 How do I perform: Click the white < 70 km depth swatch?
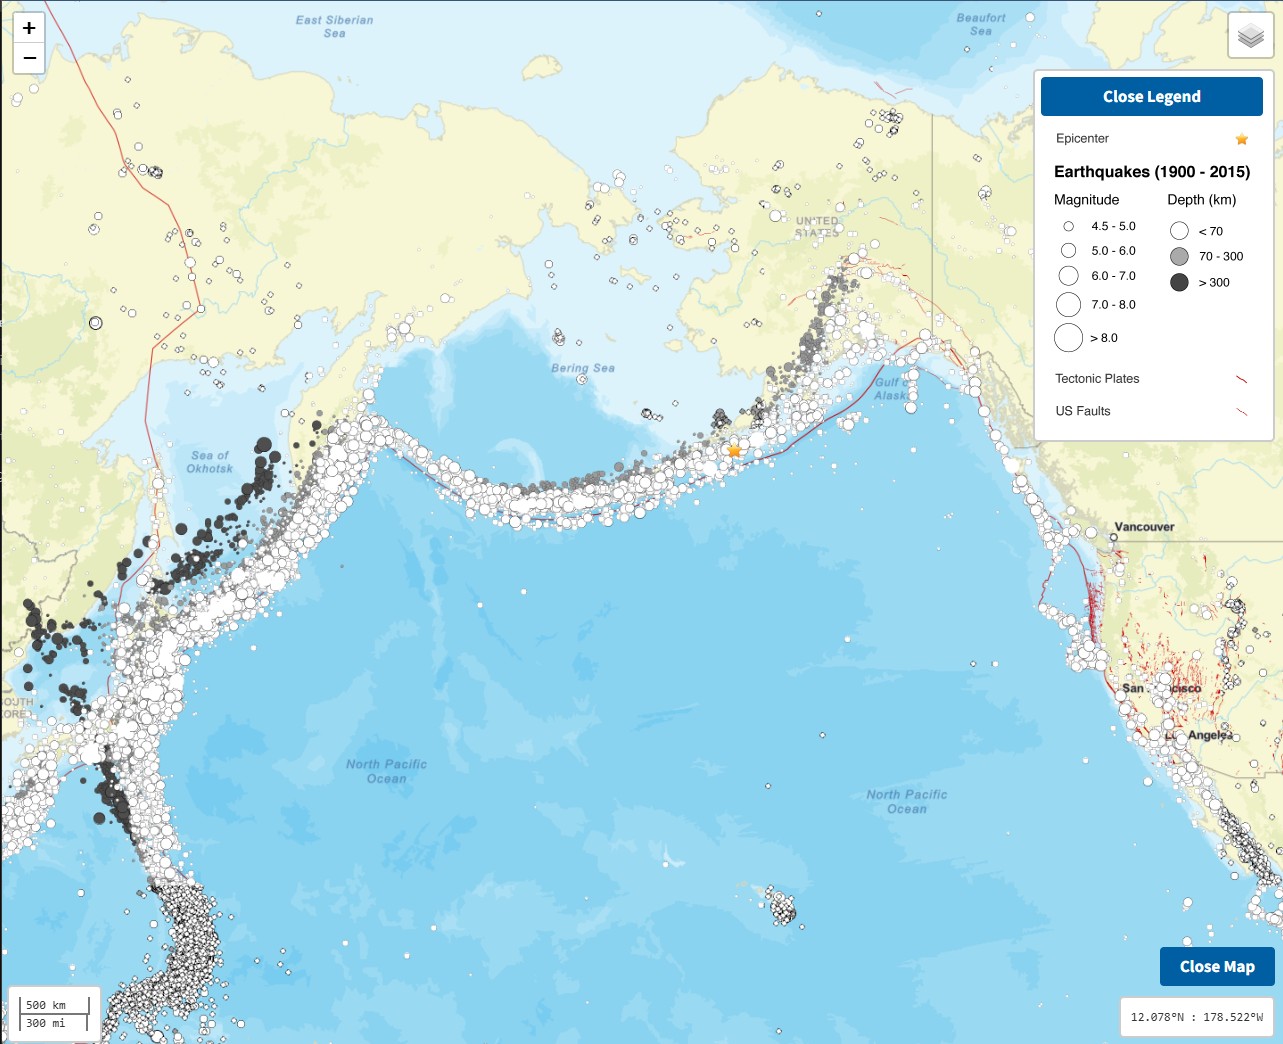(x=1179, y=231)
